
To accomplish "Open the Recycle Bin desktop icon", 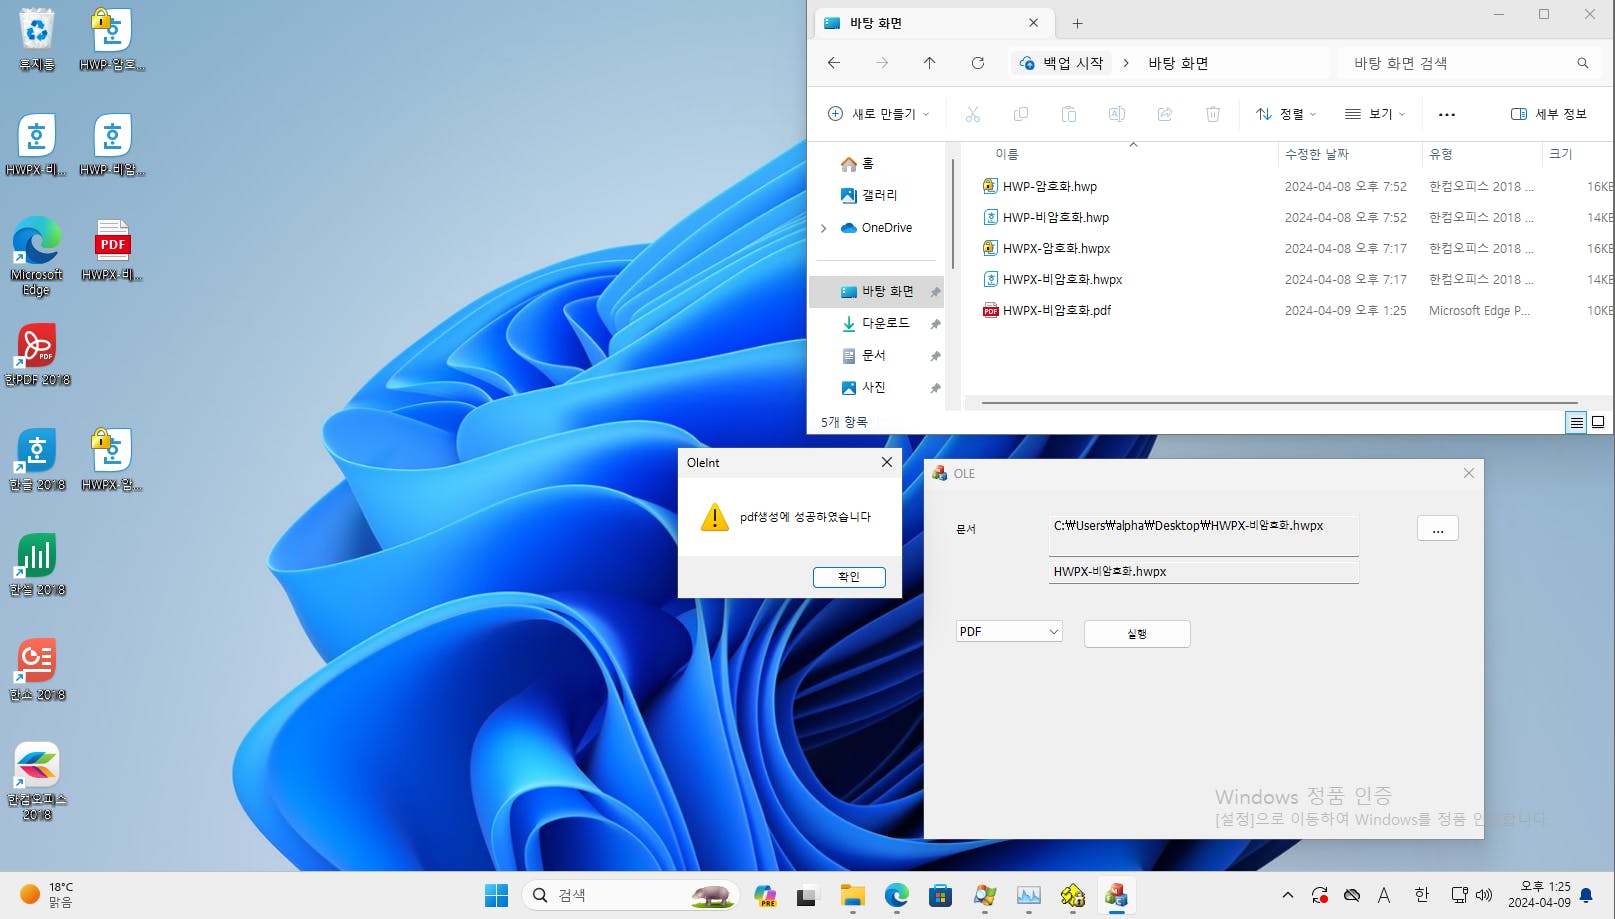I will 37,39.
